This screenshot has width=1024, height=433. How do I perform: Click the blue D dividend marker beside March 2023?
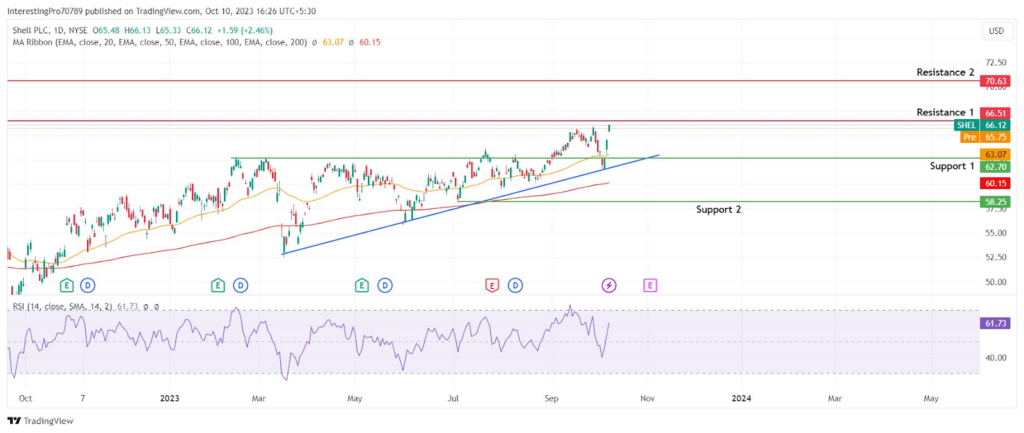[x=240, y=285]
